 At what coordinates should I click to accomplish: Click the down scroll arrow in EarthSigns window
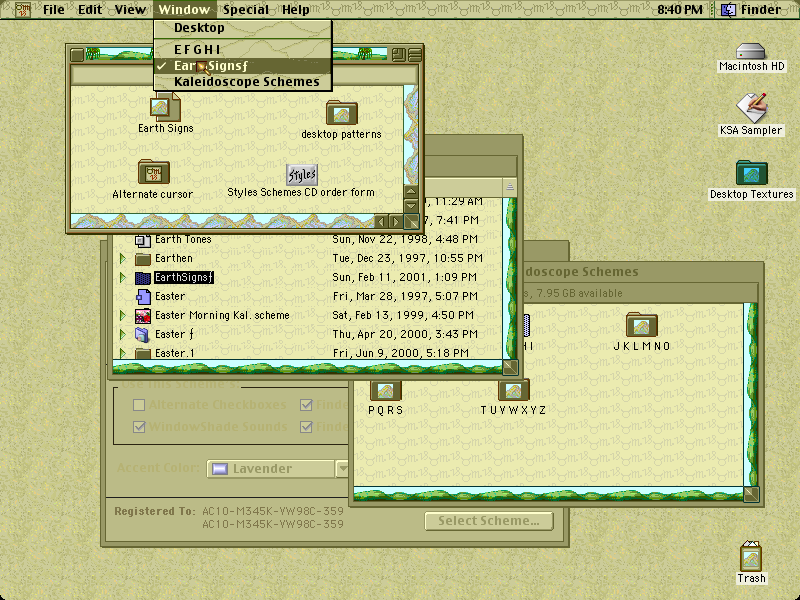tap(411, 206)
